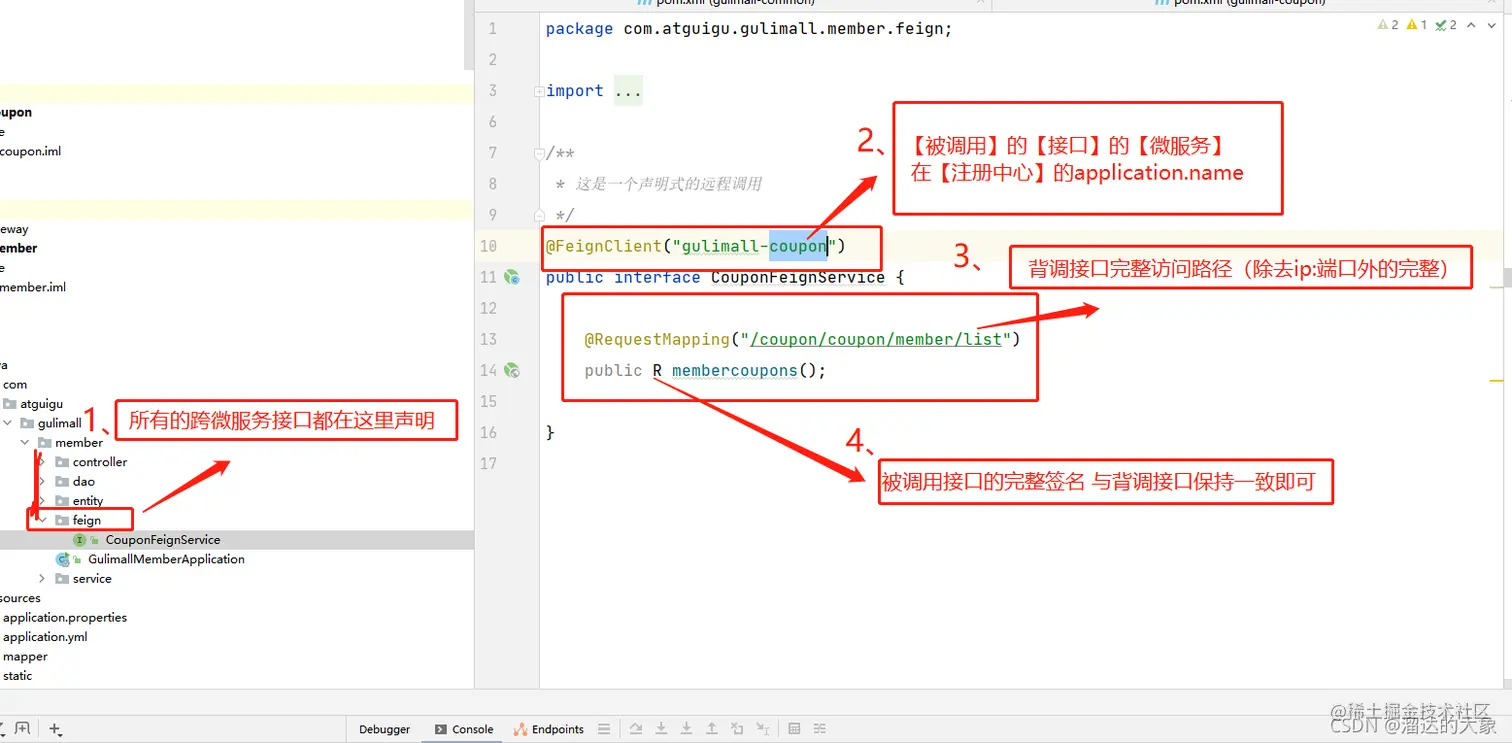Click the @RequestMapping annotation on line 13
This screenshot has width=1512, height=743.
pos(658,339)
